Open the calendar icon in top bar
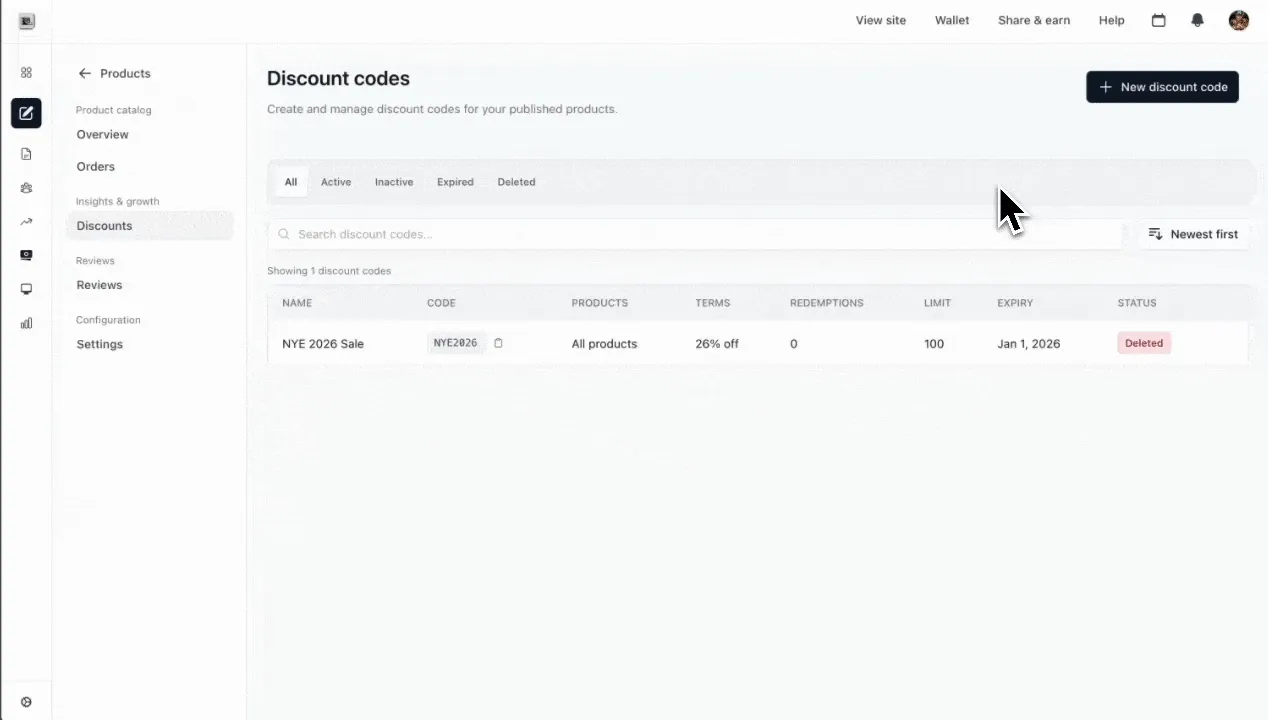 pyautogui.click(x=1158, y=20)
